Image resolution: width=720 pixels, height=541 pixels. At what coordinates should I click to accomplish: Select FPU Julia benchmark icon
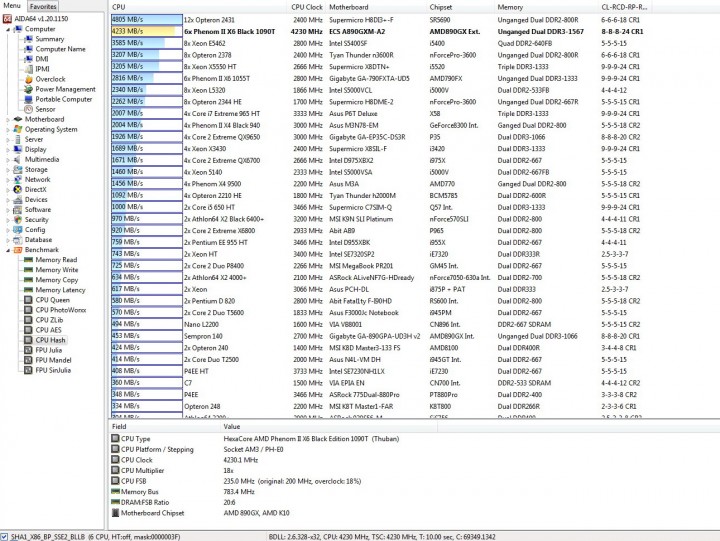(28, 350)
